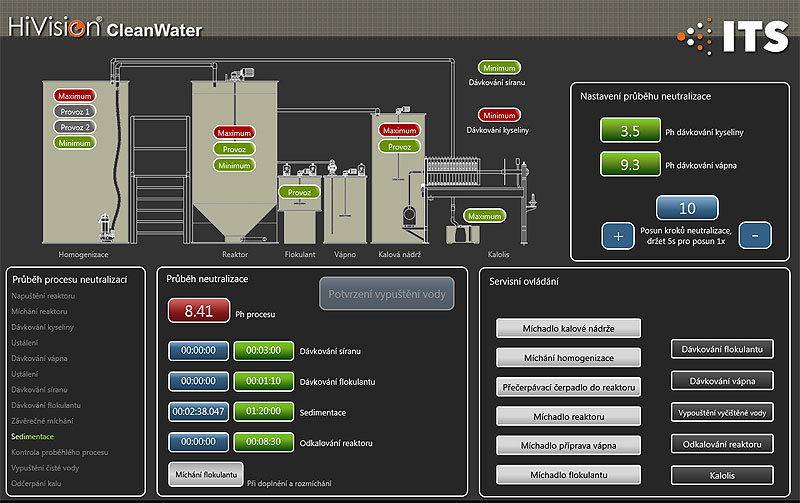Viewport: 800px width, 503px height.
Task: Click the Provoz 1 indicator on Homogenizace
Action: [75, 112]
